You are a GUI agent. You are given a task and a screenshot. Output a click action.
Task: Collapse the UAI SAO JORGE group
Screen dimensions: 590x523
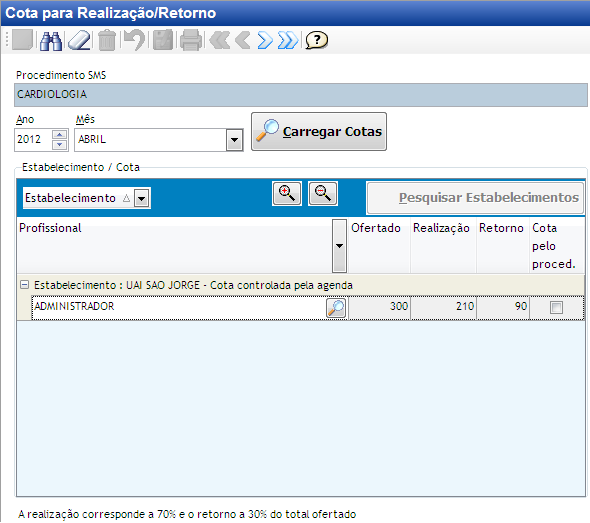pos(24,284)
